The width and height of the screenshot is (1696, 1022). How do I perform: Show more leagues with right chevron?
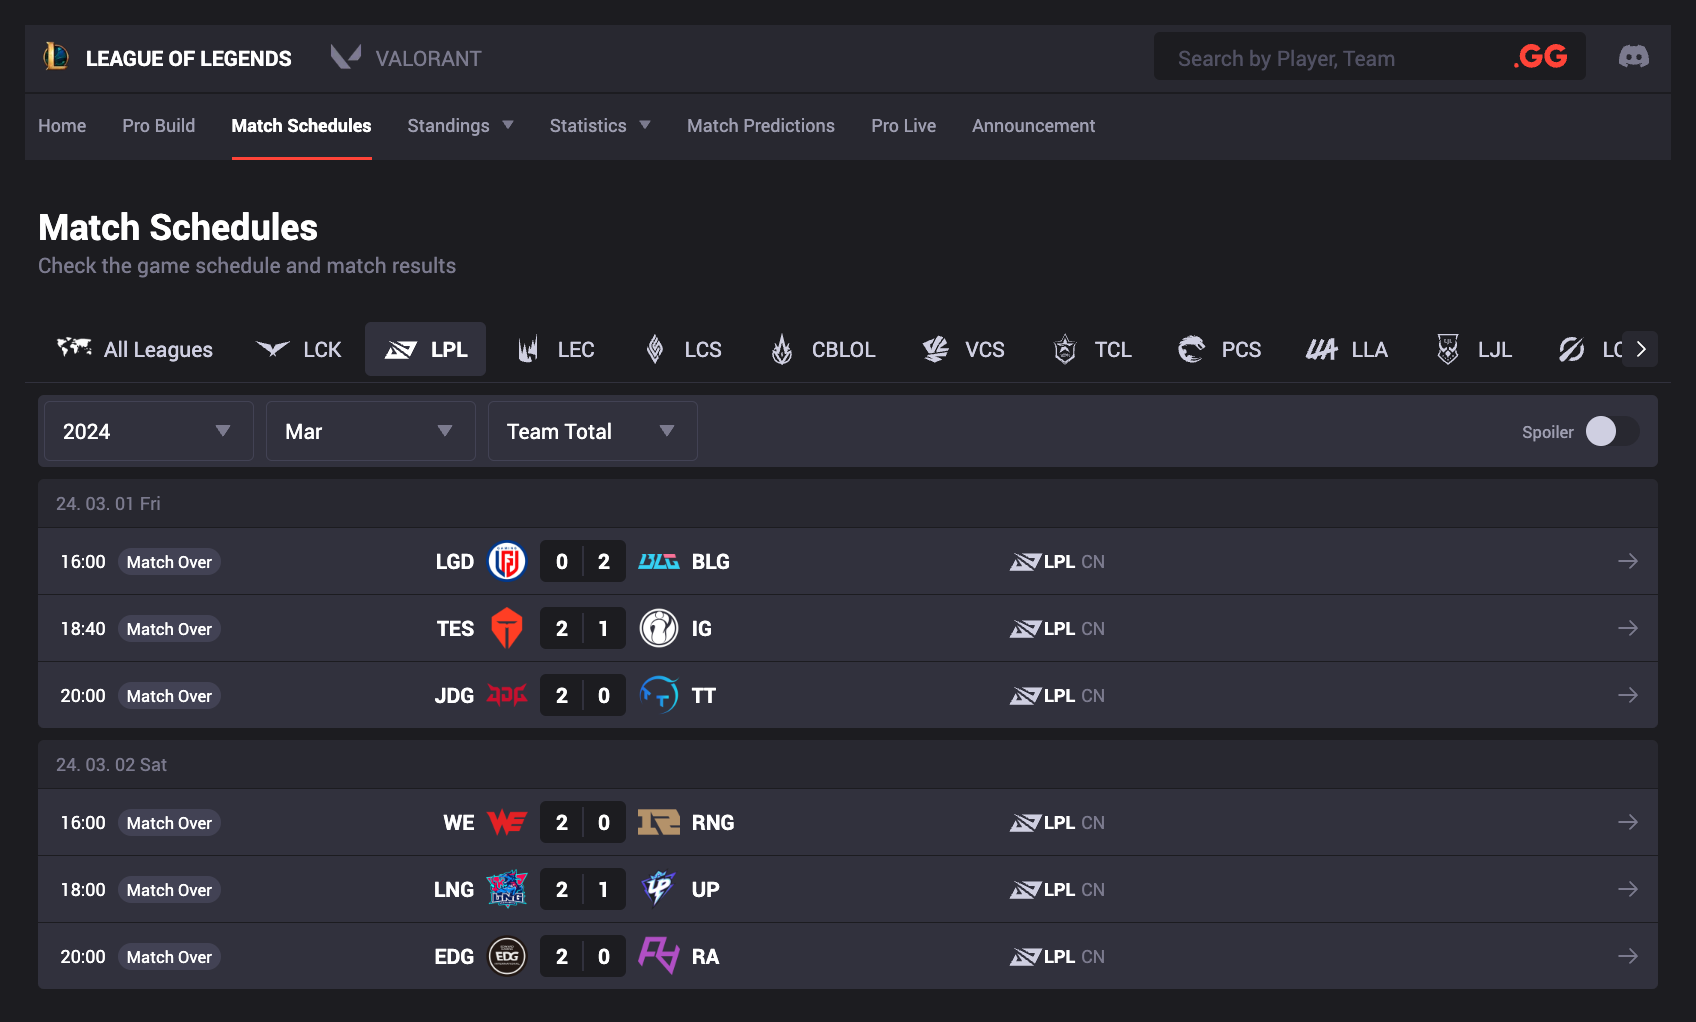point(1640,349)
